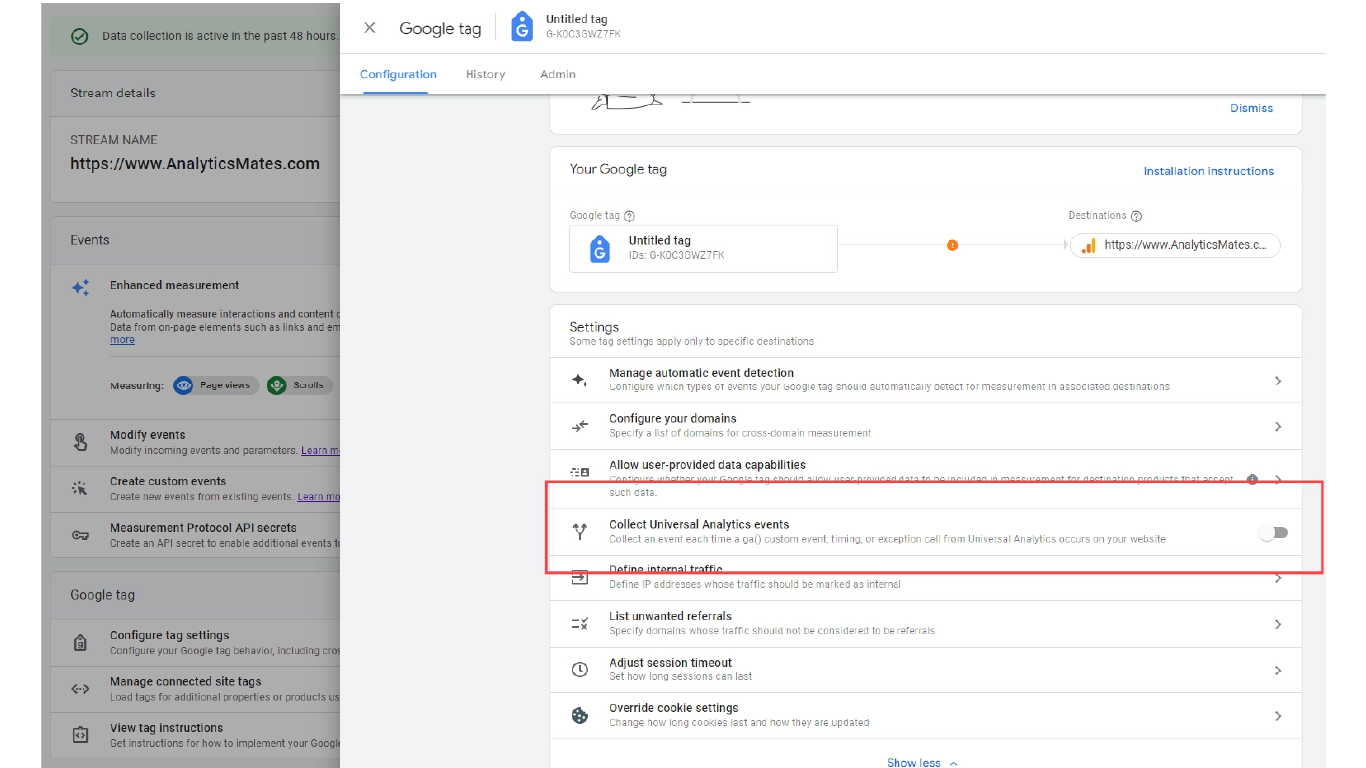1366x768 pixels.
Task: Click Enhanced measurement sparkle icon in background page
Action: coord(80,287)
